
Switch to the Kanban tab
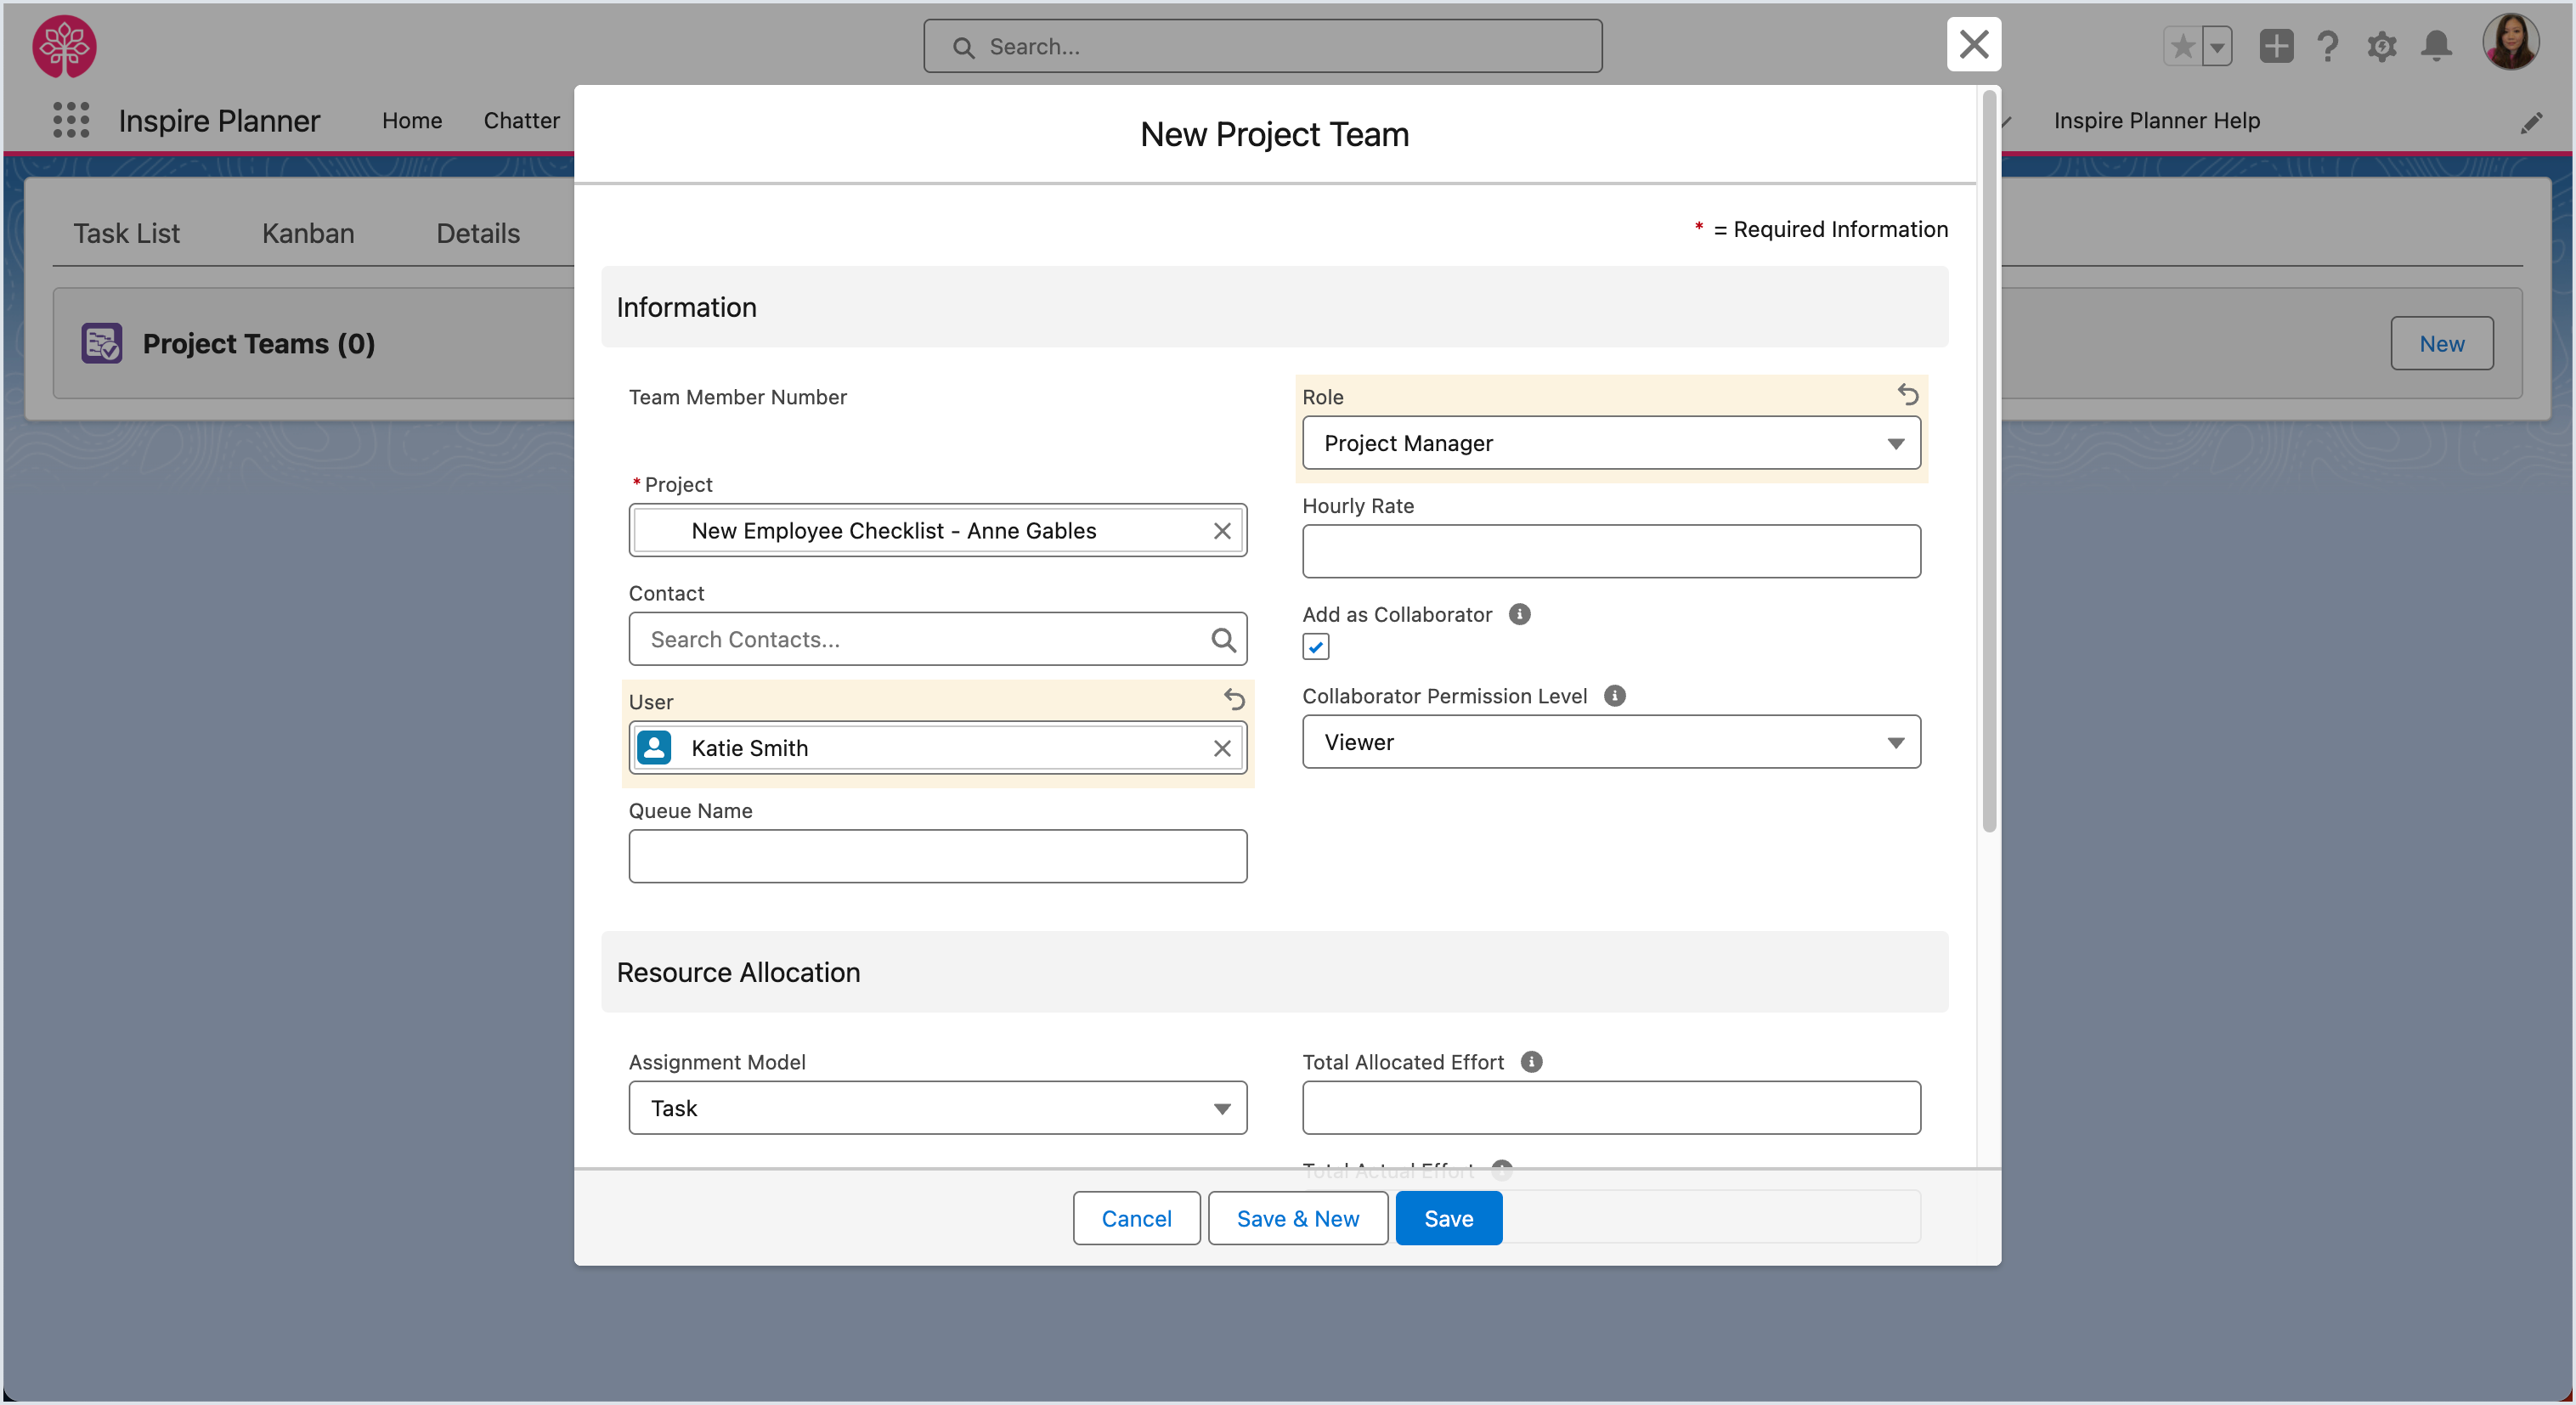click(x=308, y=233)
